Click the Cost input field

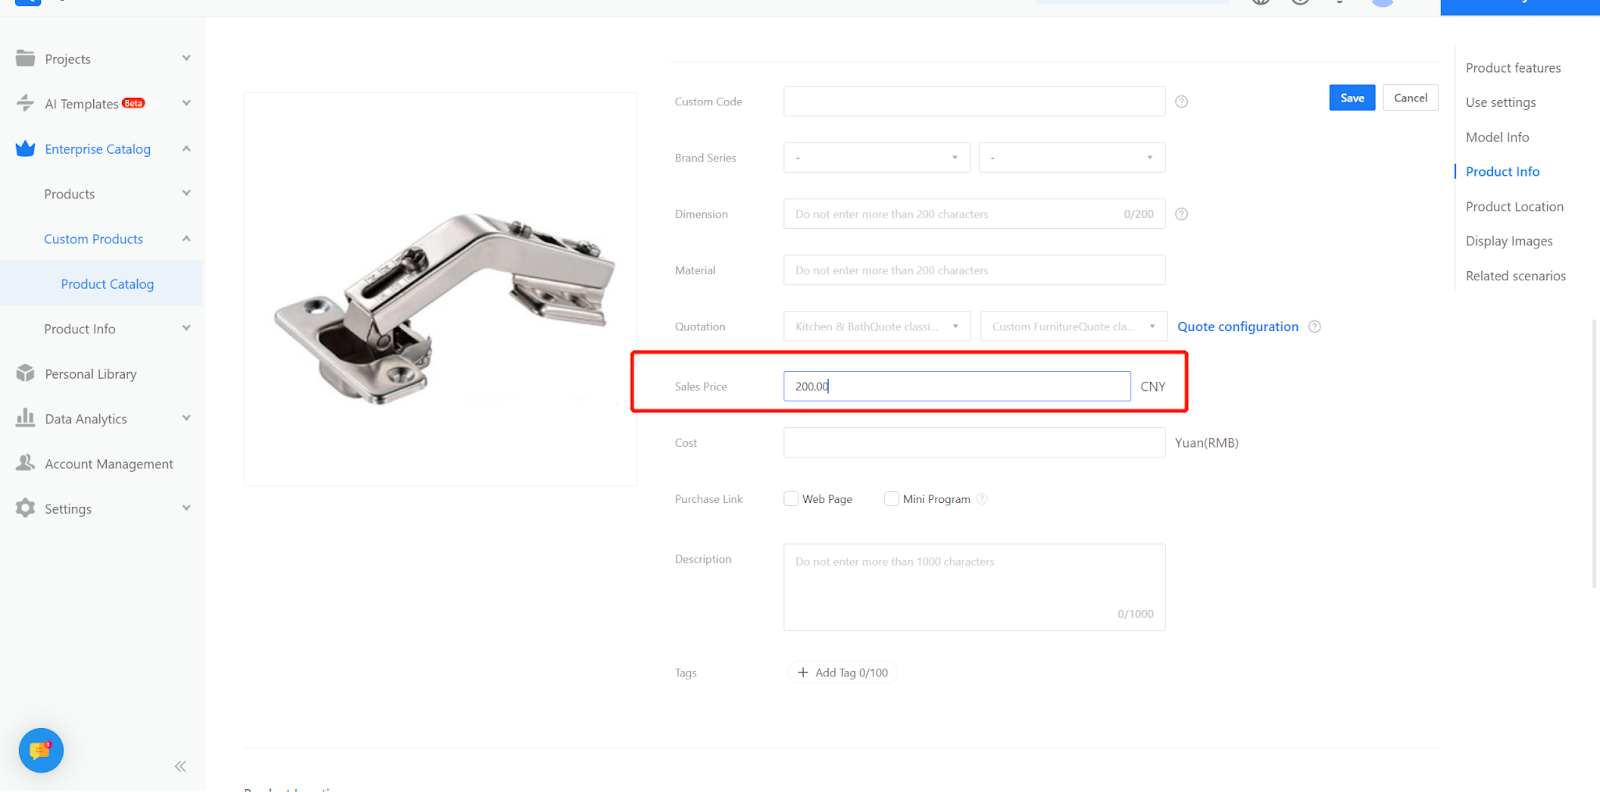click(974, 442)
